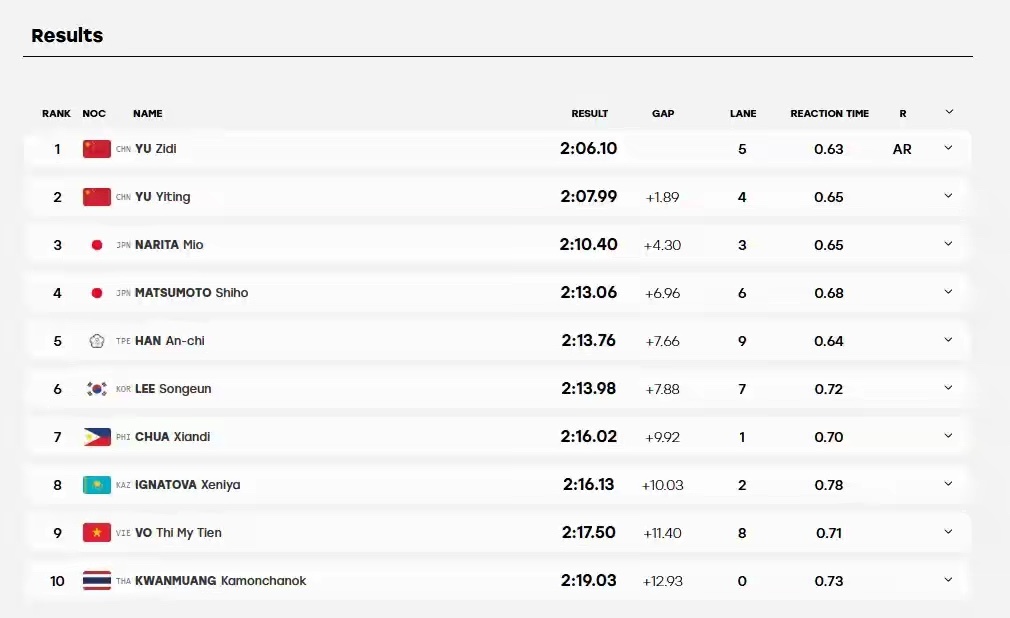Open athlete name NARITA Mio
Viewport: 1010px width, 618px height.
click(x=169, y=245)
